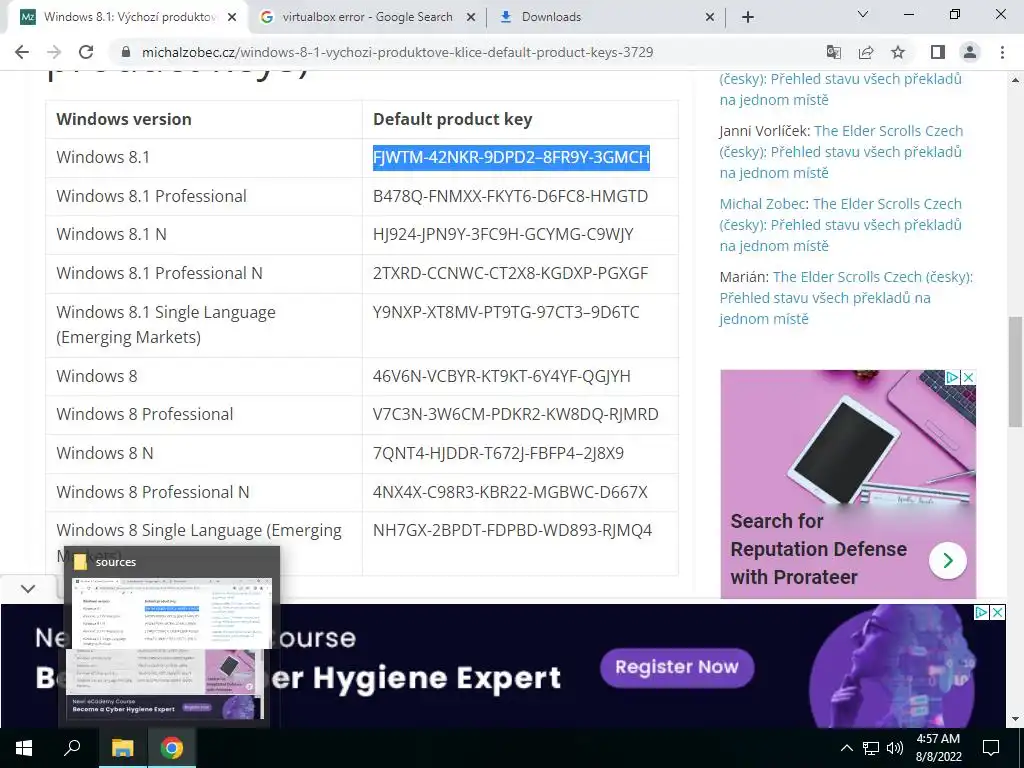
Task: Click the Windows version column header
Action: pyautogui.click(x=124, y=119)
